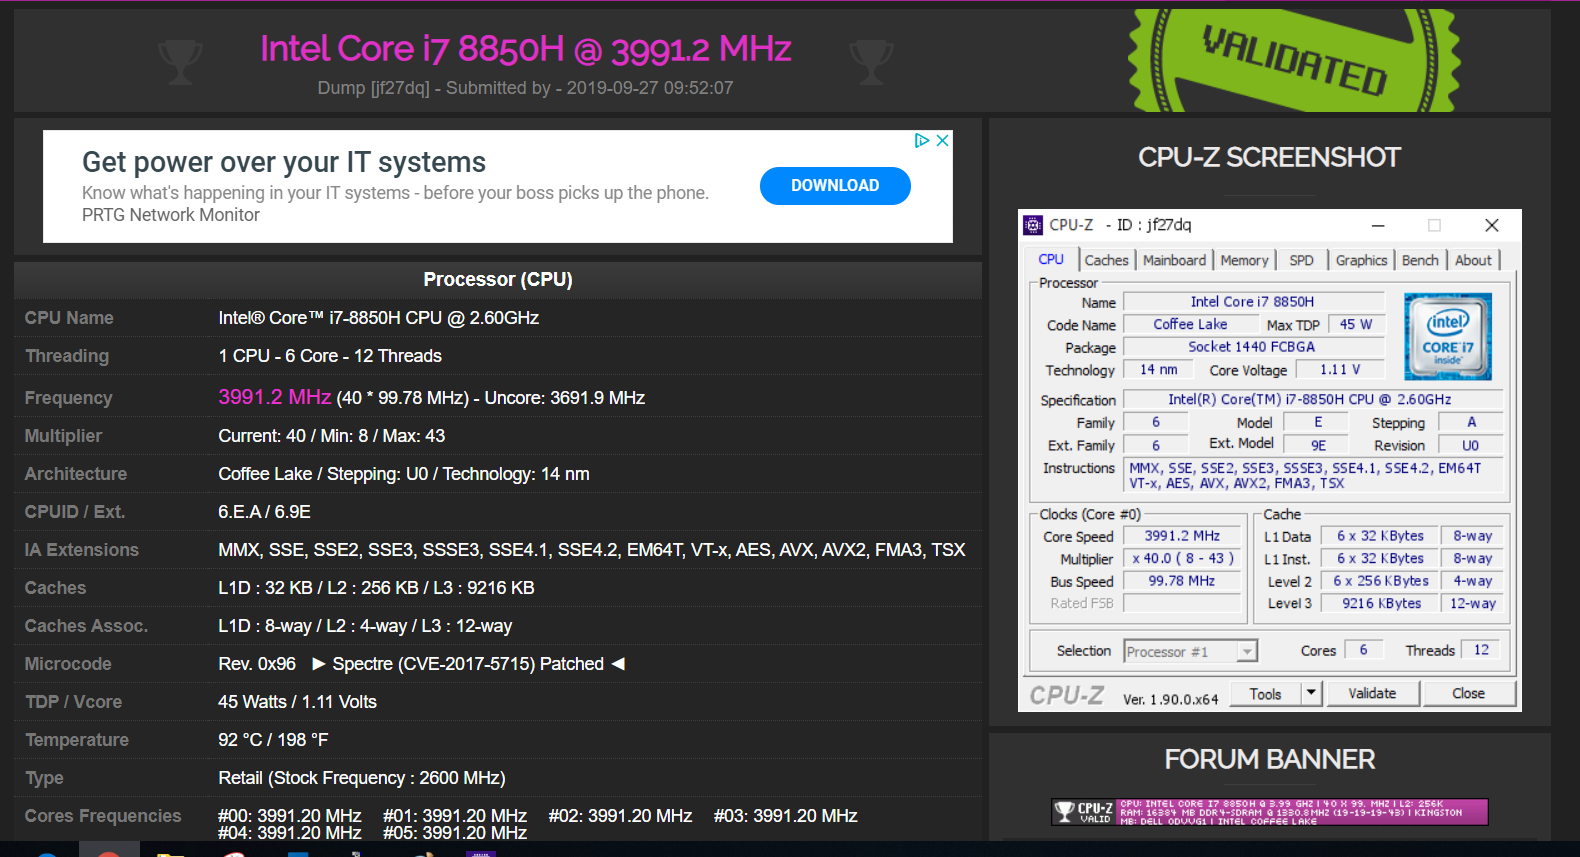Screen dimensions: 1580x857
Task: Open the Memory tab in CPU-Z
Action: click(x=1244, y=260)
